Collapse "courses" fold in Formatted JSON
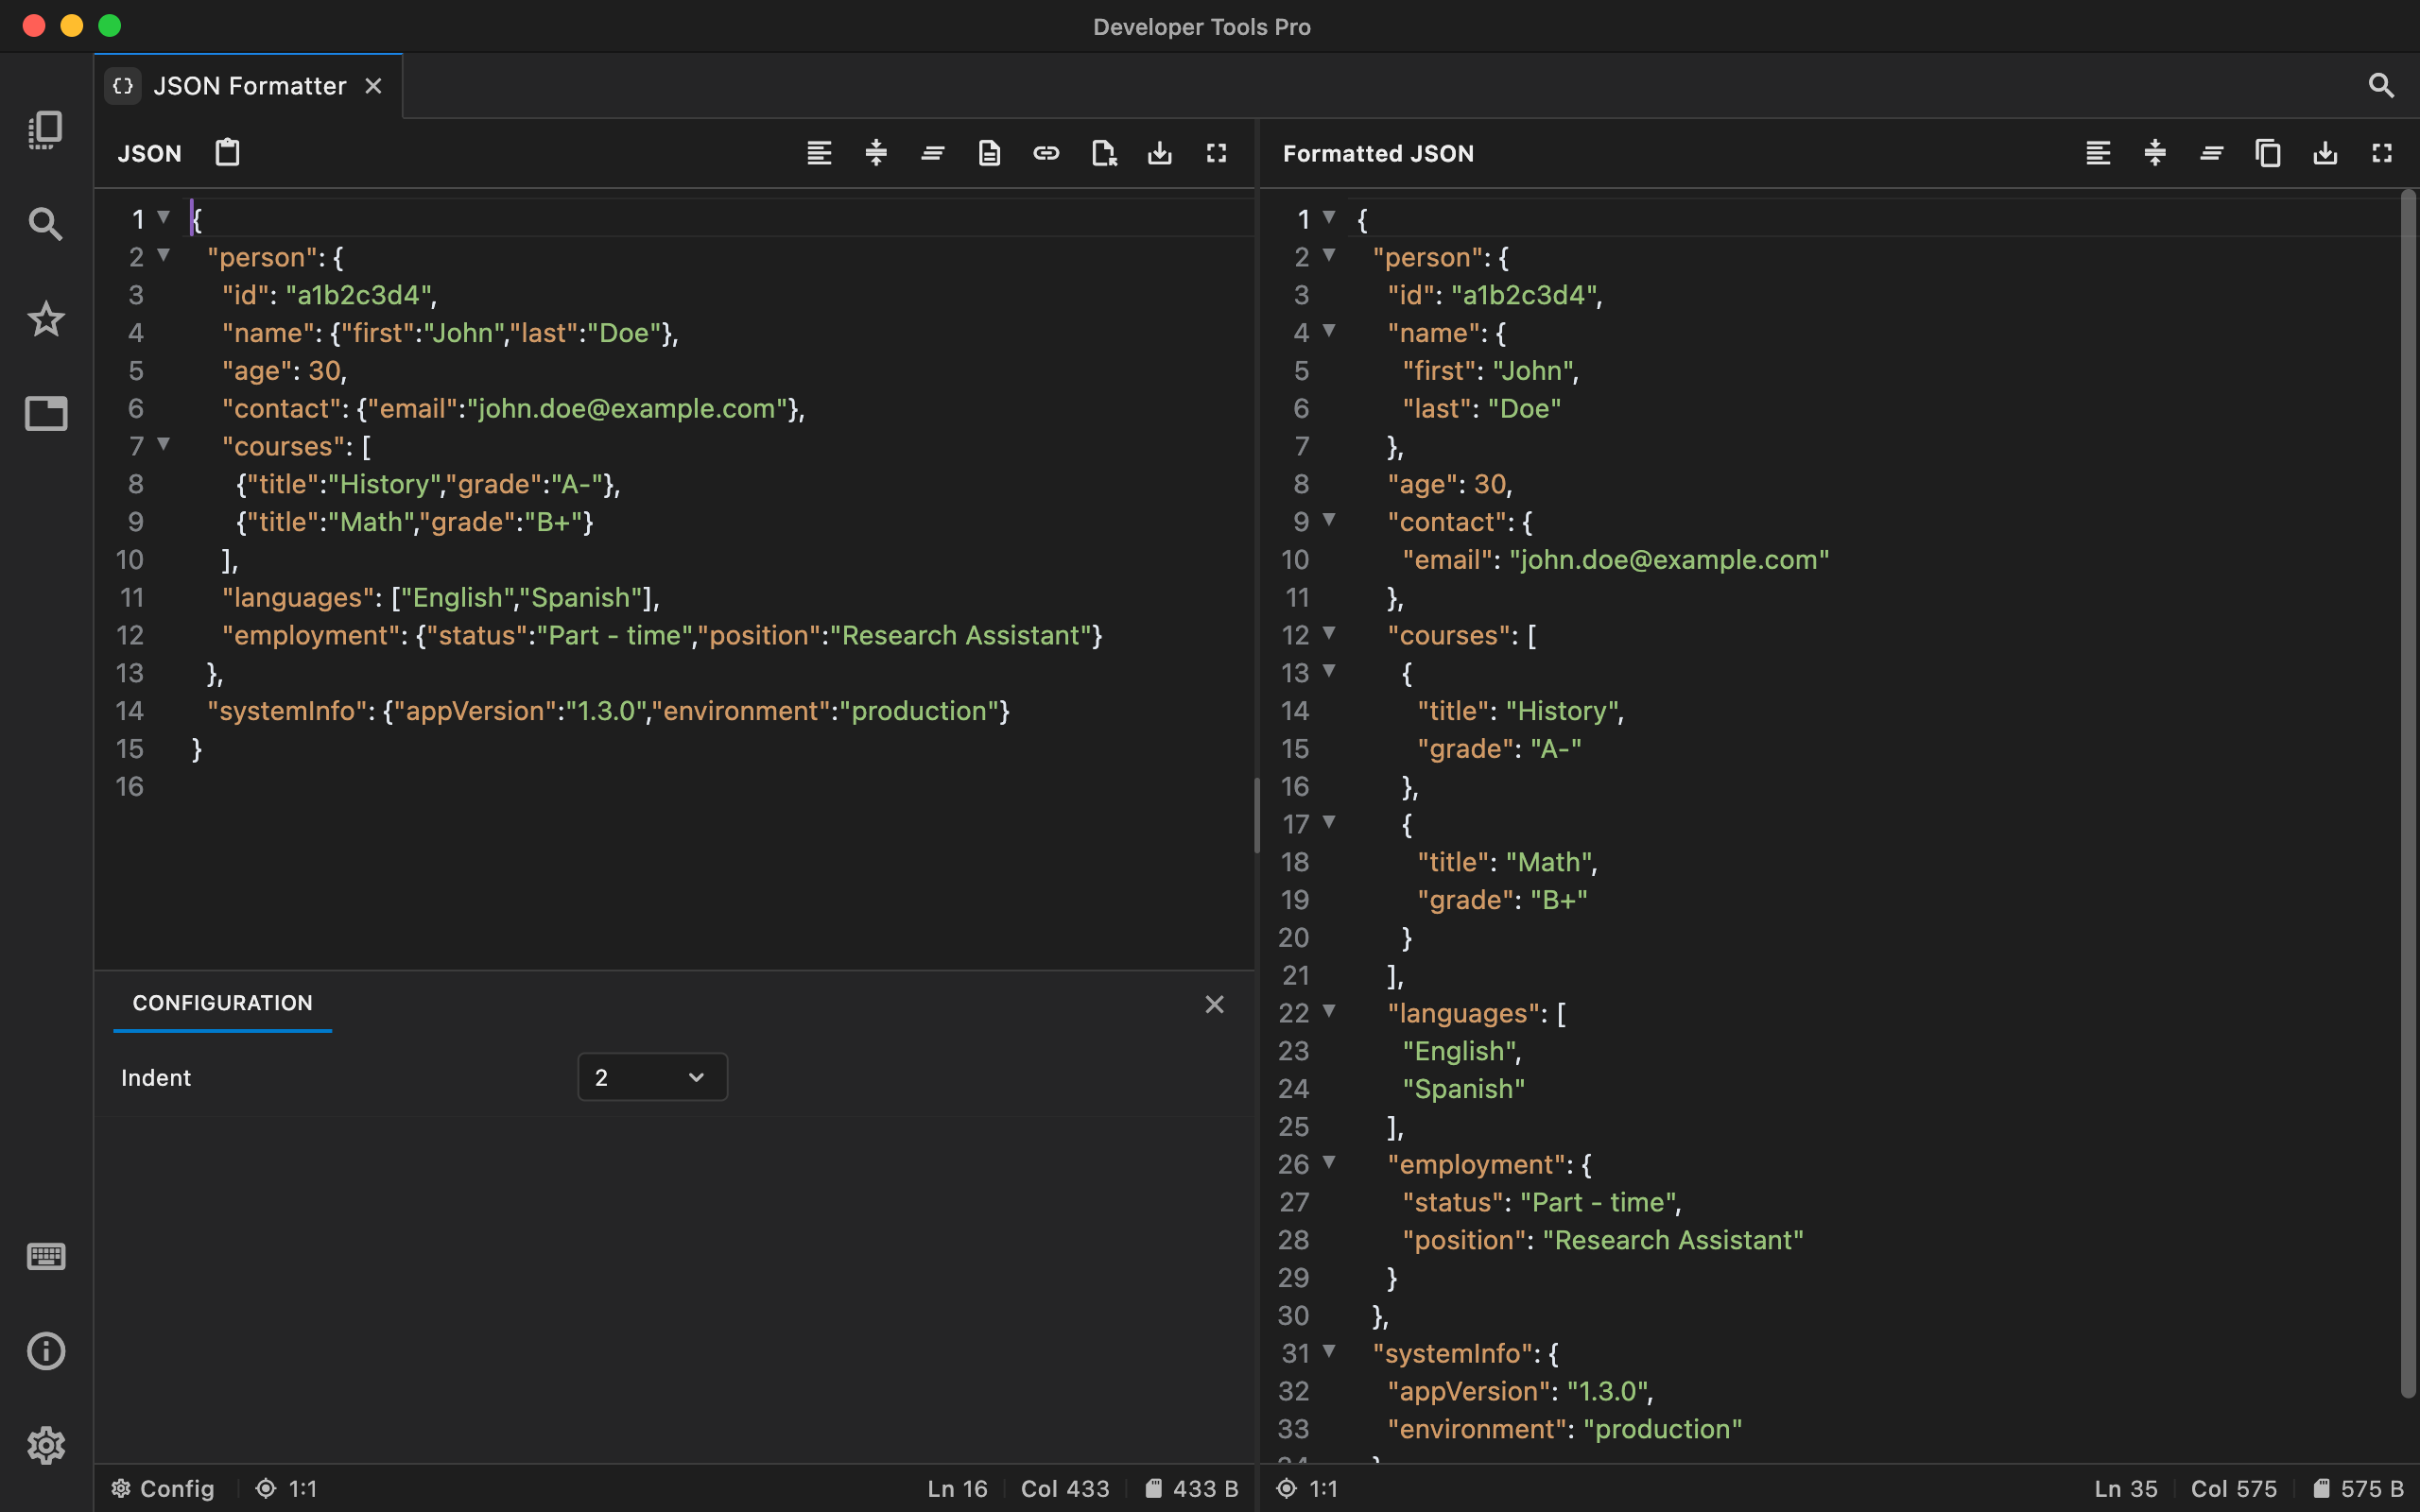Screen dimensions: 2420x1512 [1329, 633]
